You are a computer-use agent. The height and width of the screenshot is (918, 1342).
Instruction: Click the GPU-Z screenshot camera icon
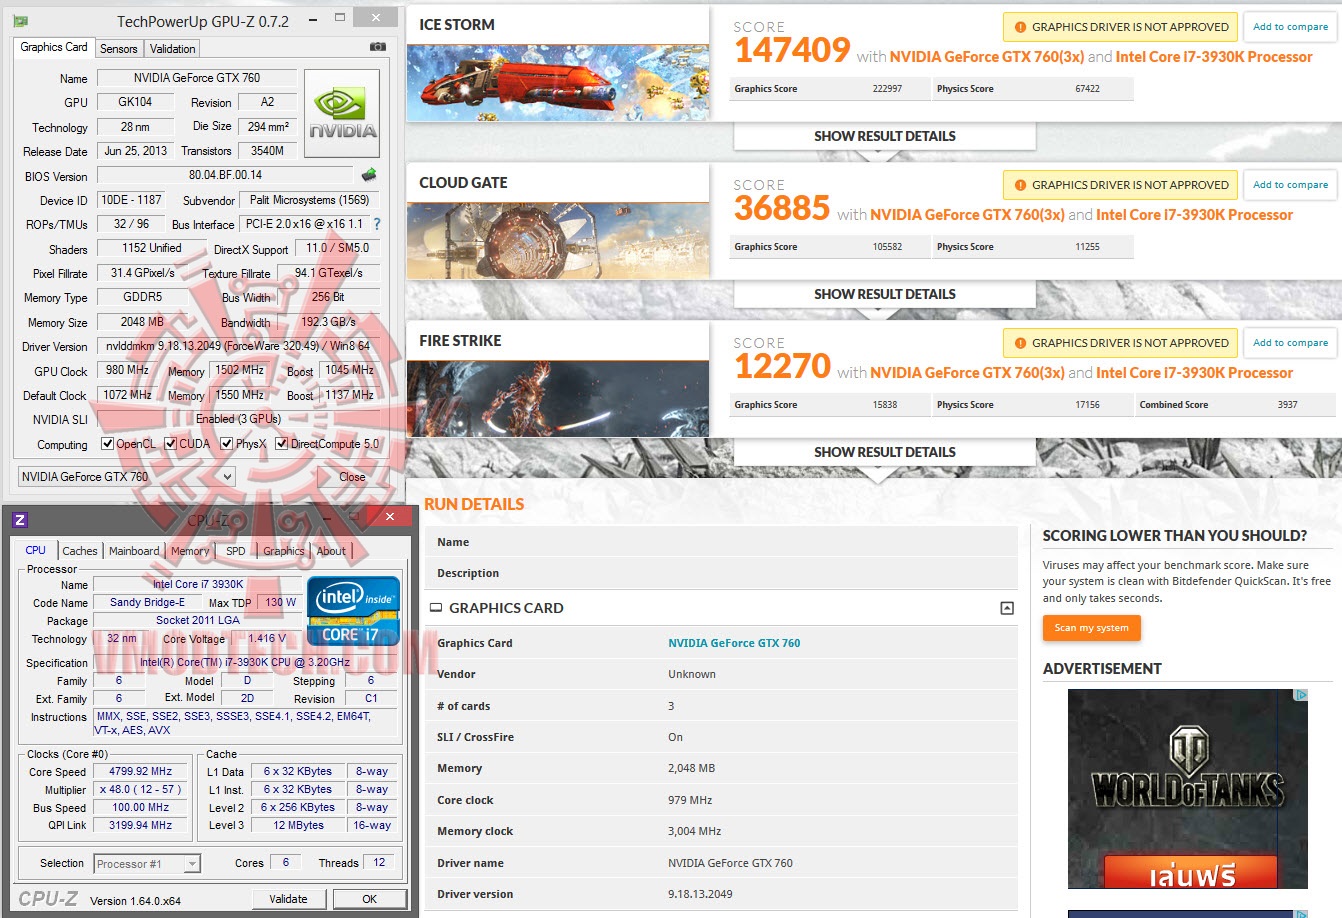[x=378, y=47]
